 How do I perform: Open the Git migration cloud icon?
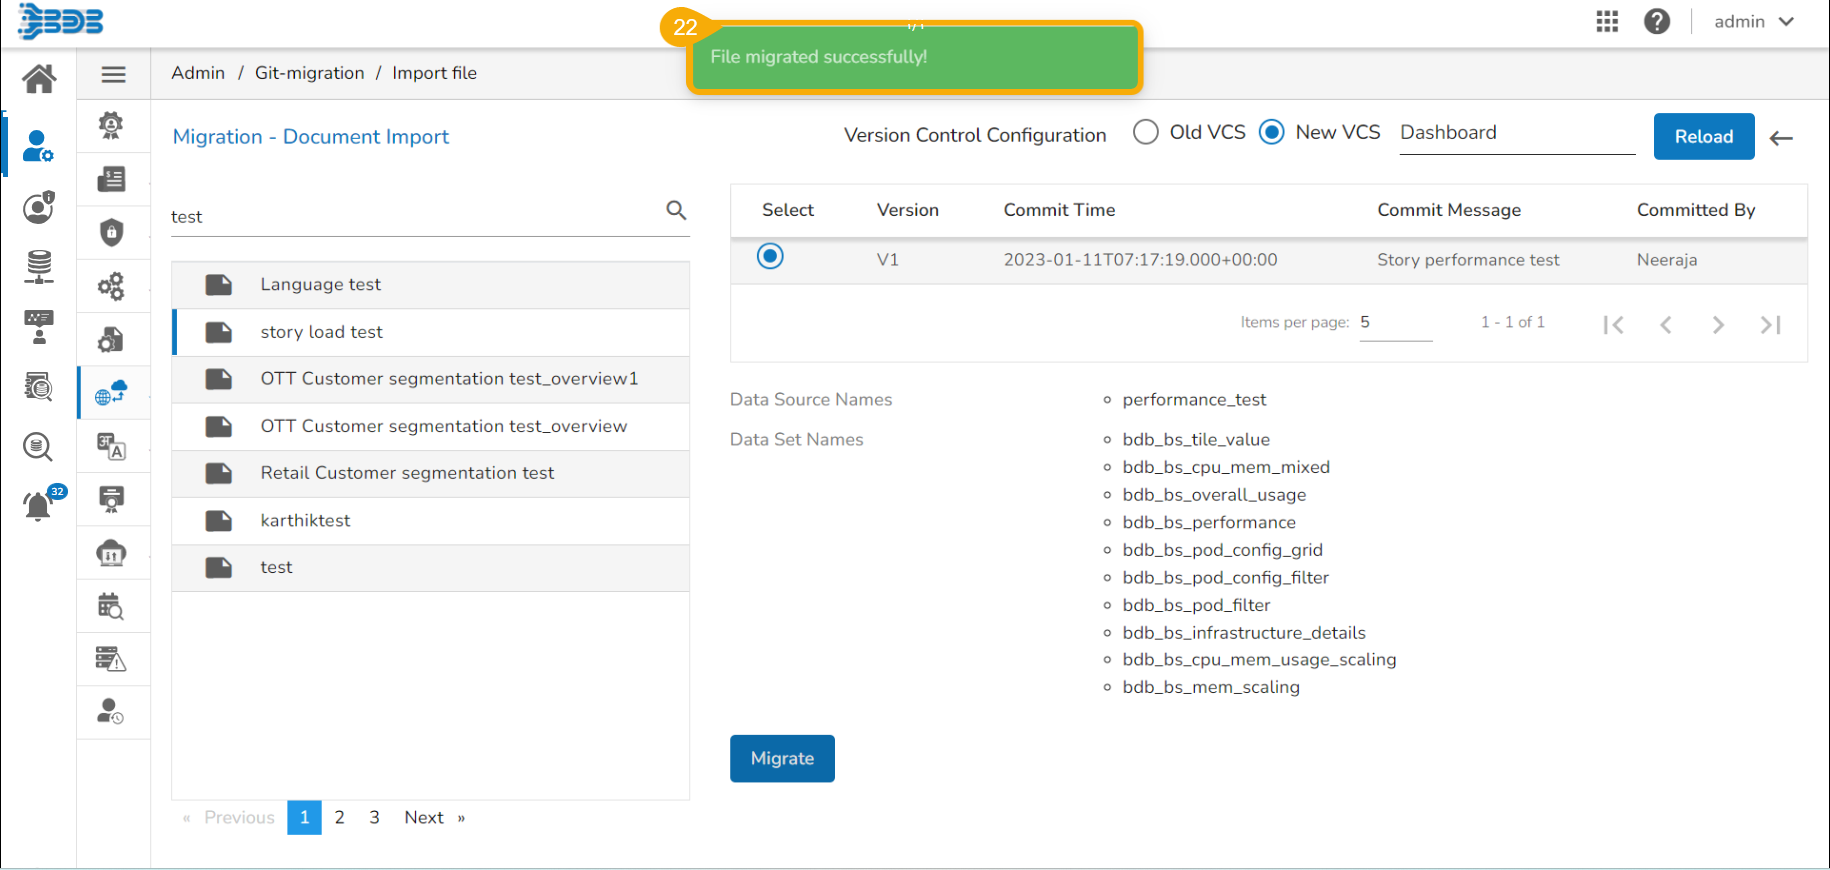click(111, 393)
